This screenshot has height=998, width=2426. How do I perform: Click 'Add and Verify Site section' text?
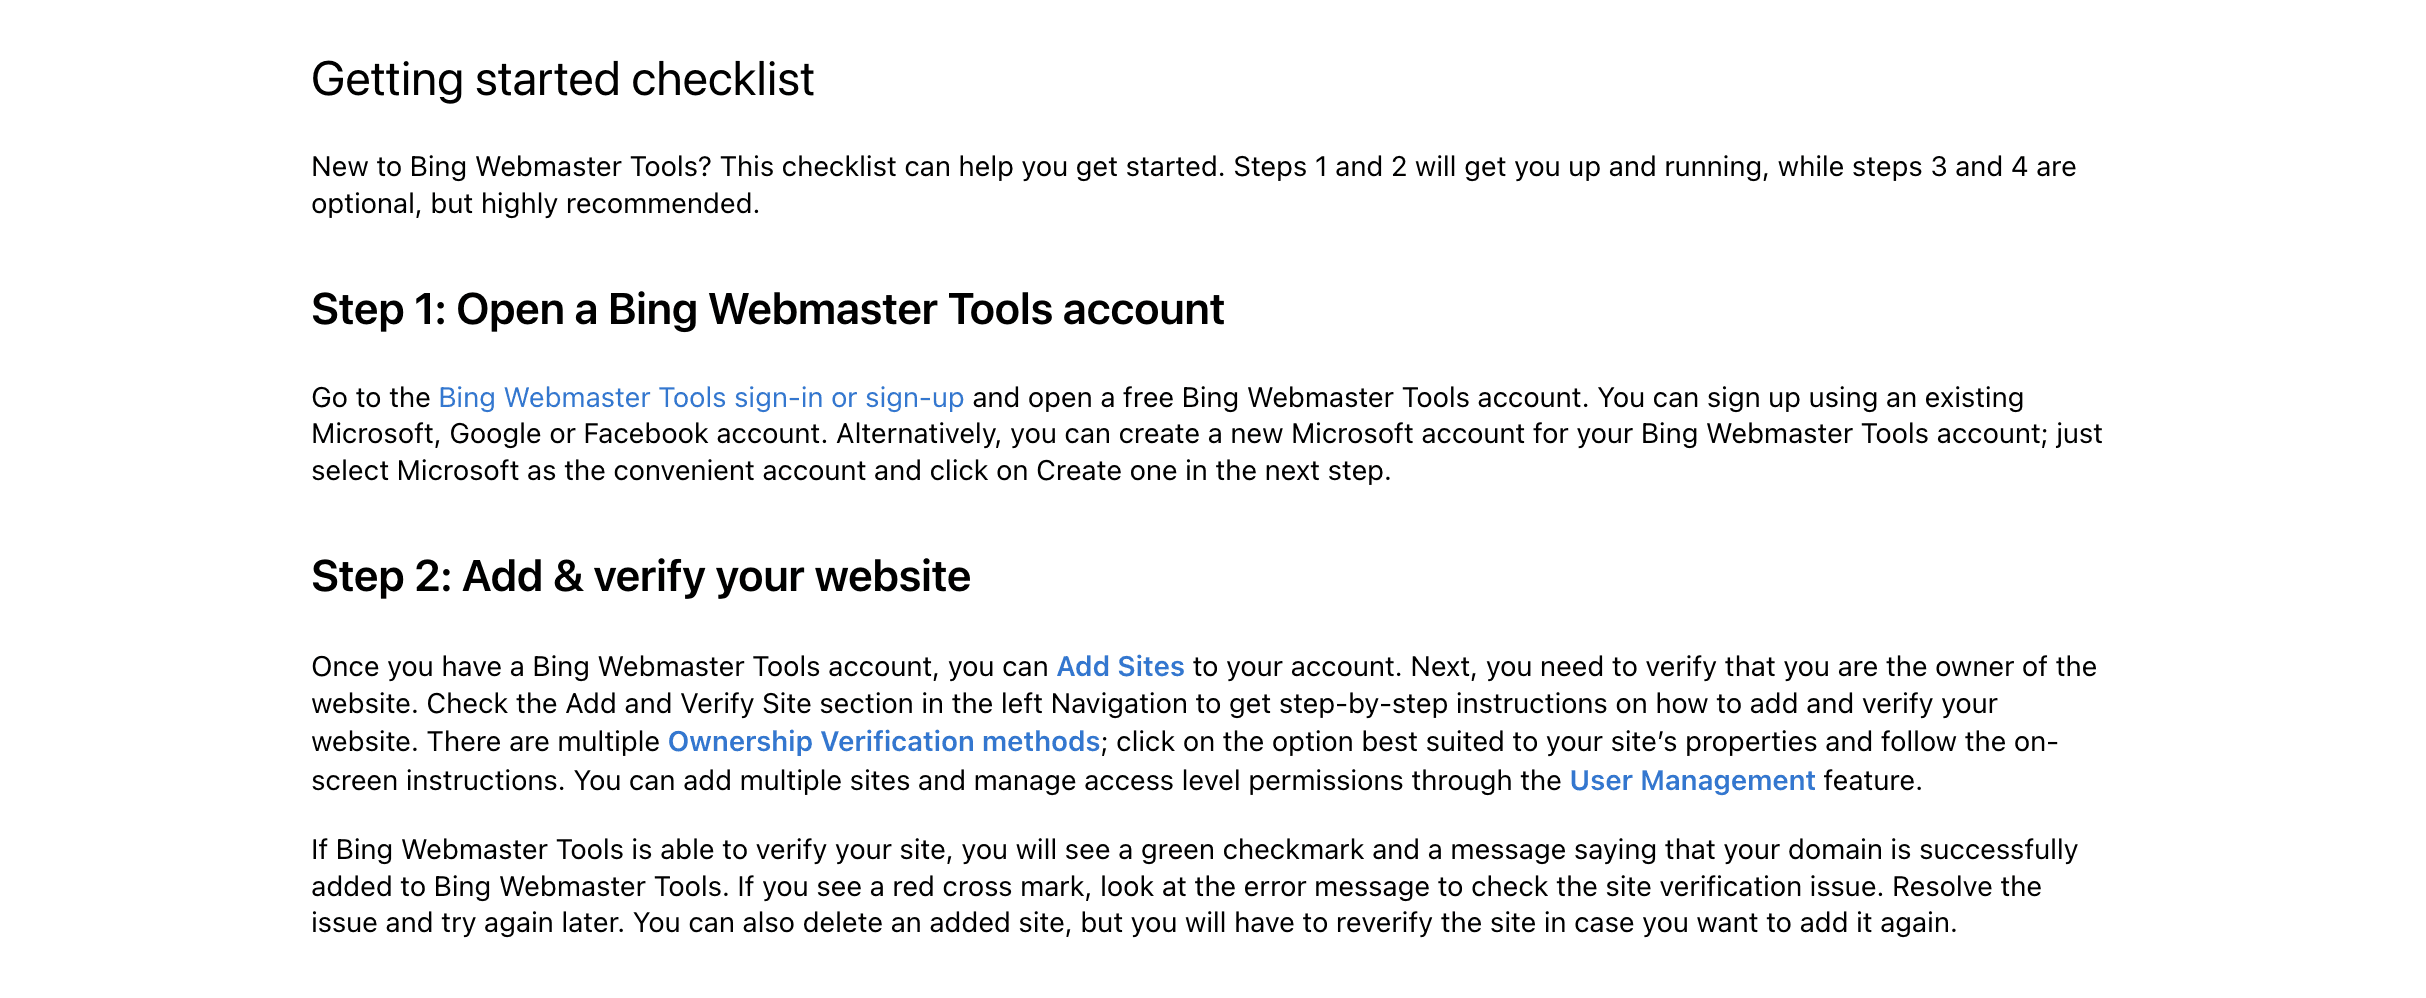pyautogui.click(x=739, y=704)
